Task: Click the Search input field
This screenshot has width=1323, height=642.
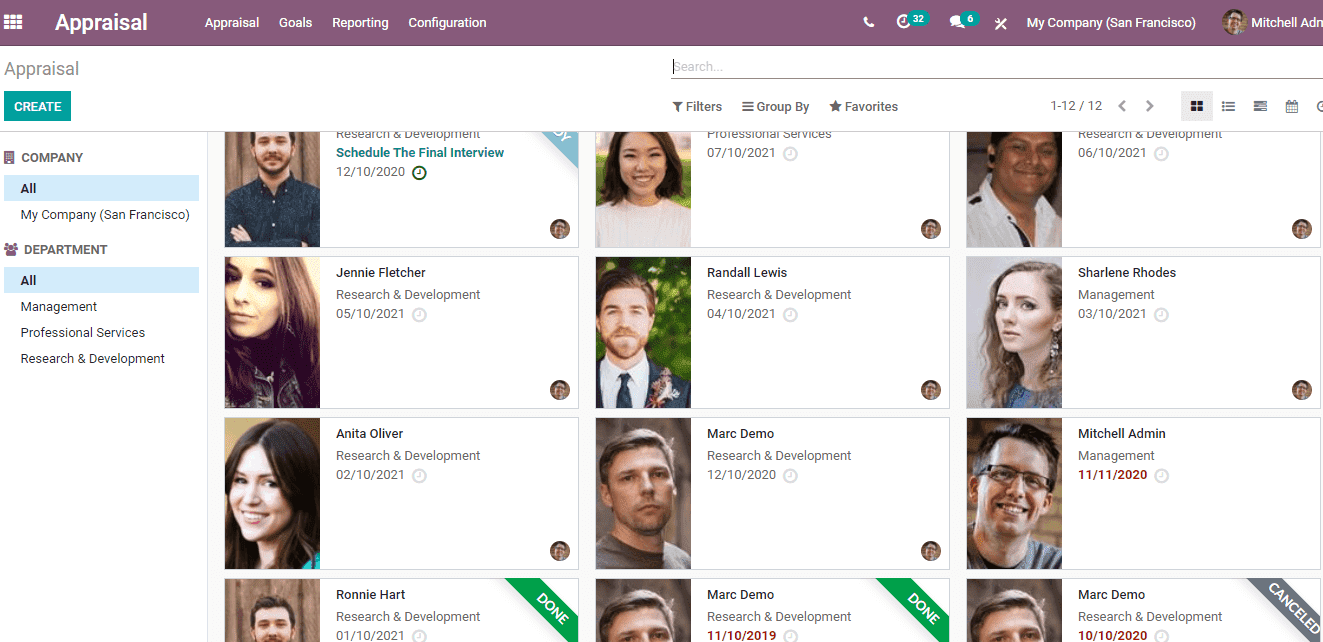Action: pos(996,67)
